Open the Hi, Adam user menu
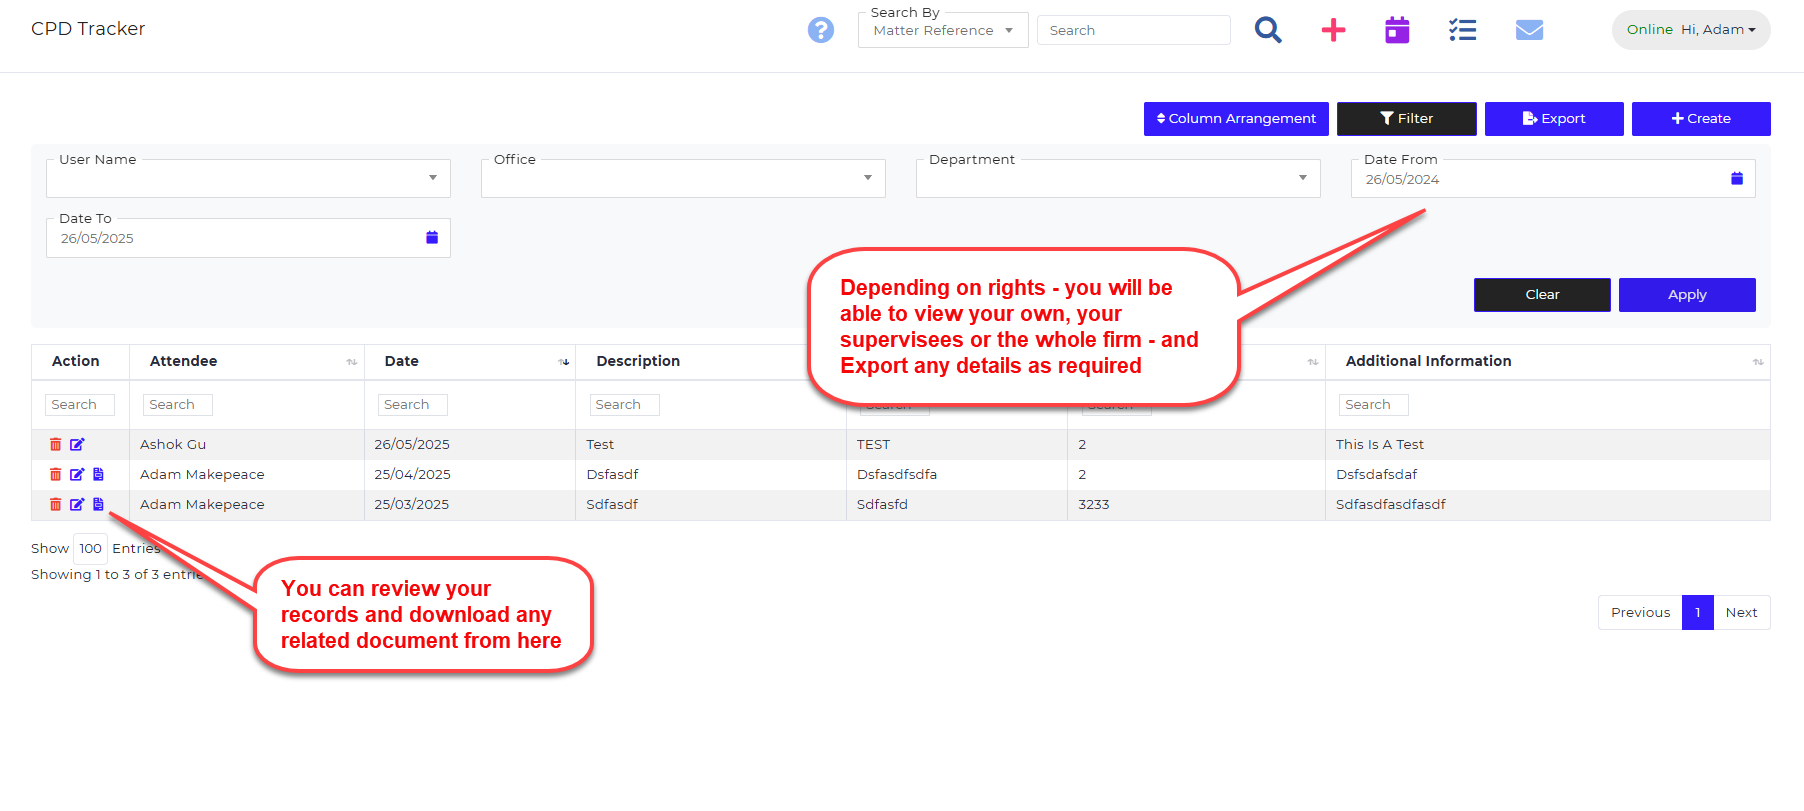1804x811 pixels. pyautogui.click(x=1718, y=30)
